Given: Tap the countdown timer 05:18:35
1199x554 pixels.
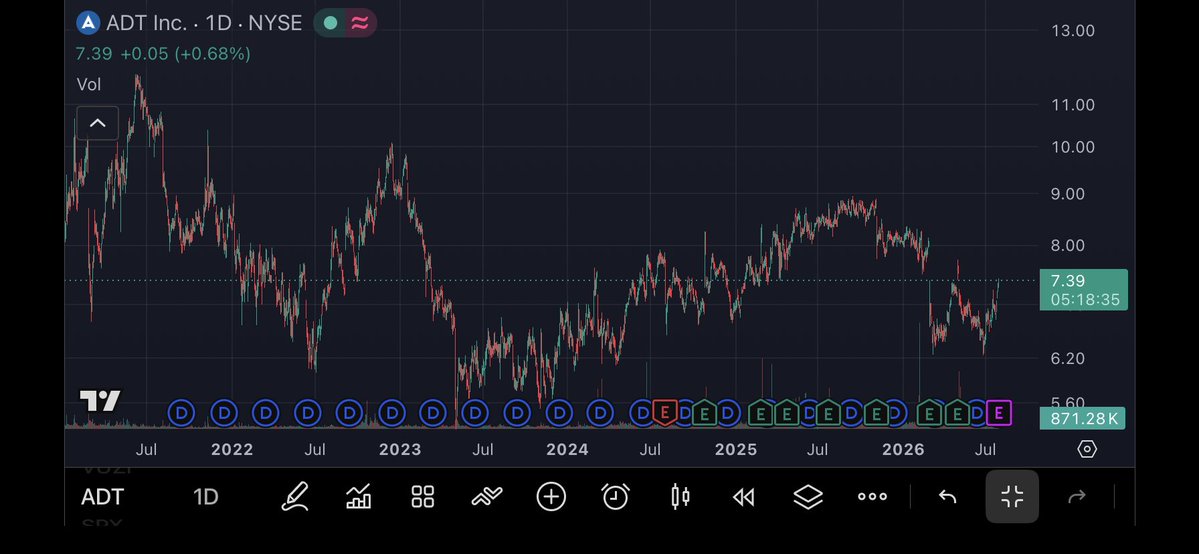Looking at the screenshot, I should 1085,300.
